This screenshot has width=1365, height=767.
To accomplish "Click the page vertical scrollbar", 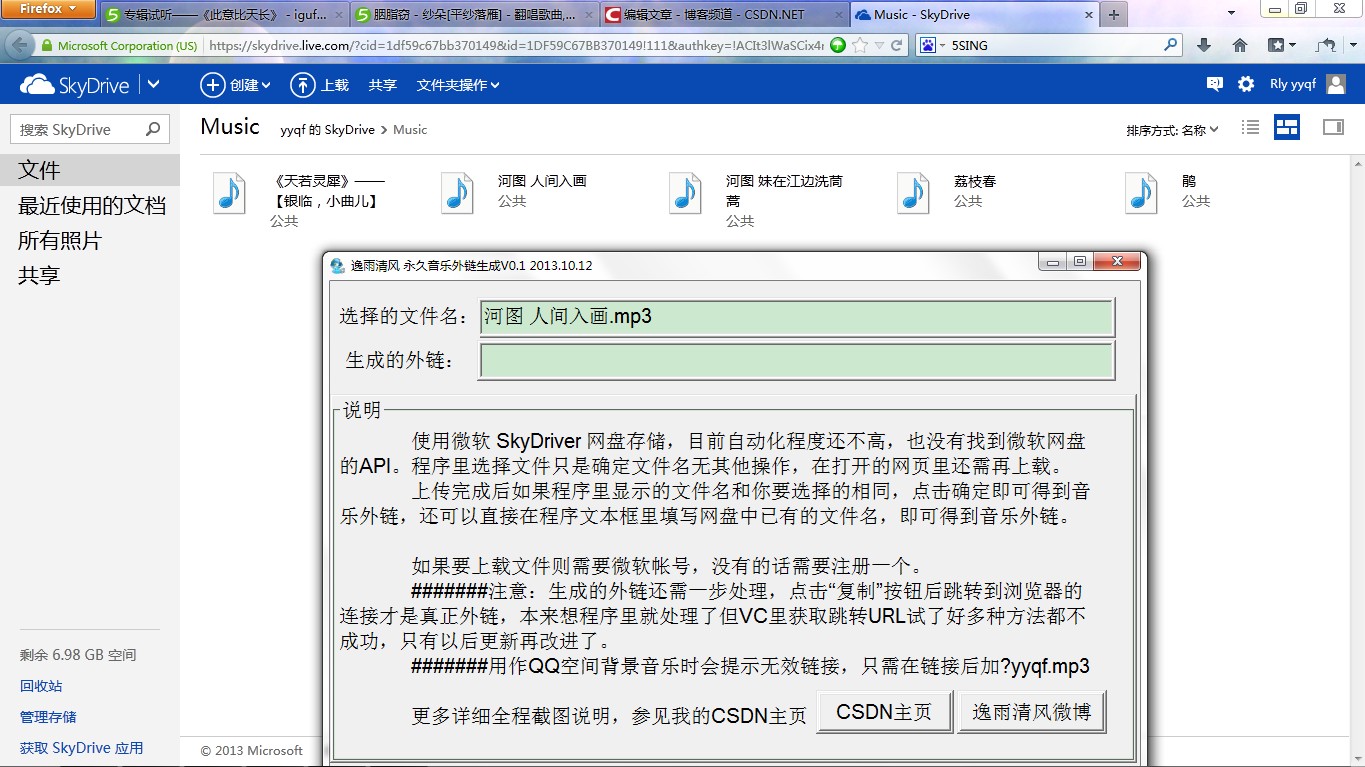I will coord(1357,461).
